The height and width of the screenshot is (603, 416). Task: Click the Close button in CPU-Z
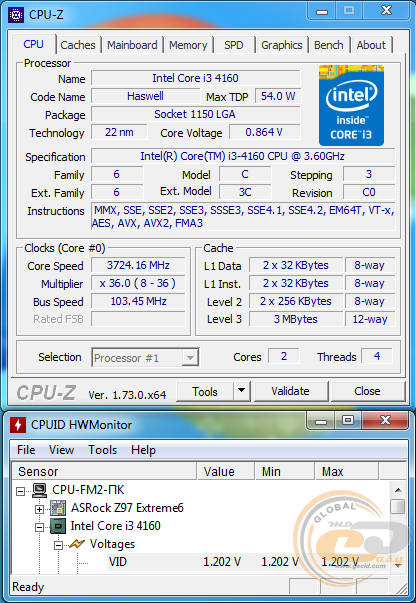click(368, 391)
